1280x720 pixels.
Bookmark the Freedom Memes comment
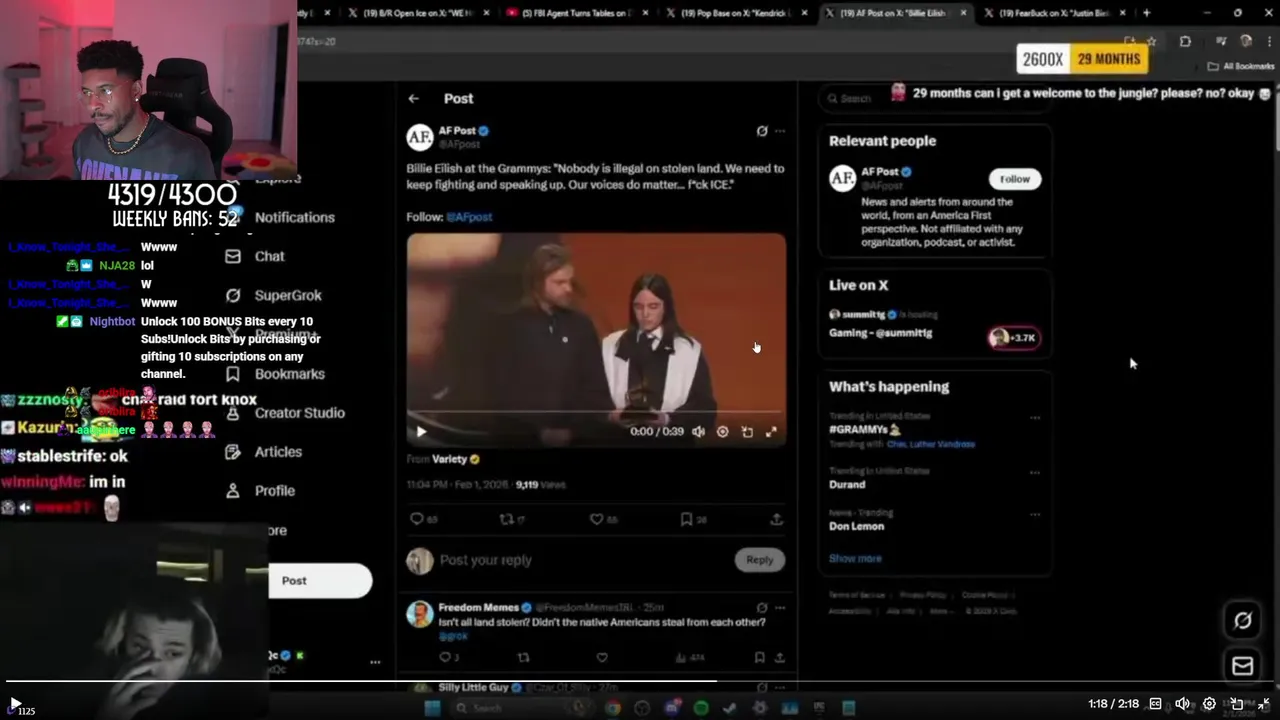[760, 657]
